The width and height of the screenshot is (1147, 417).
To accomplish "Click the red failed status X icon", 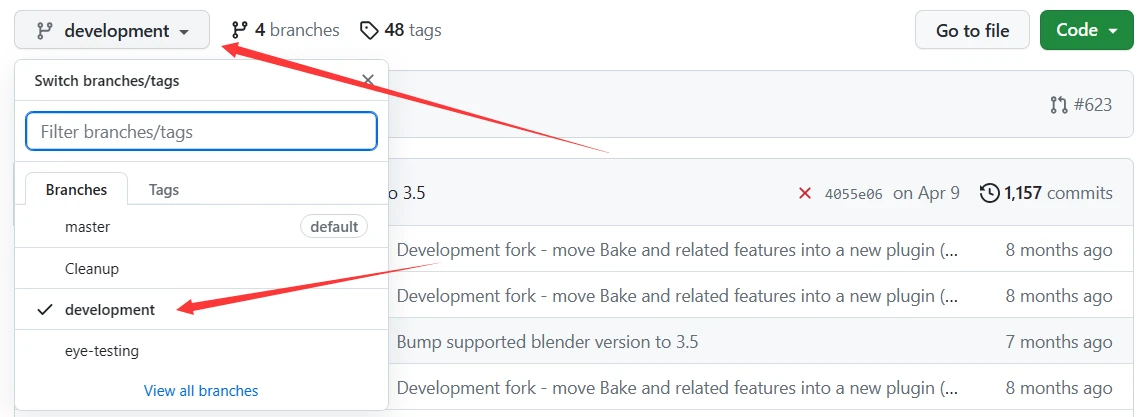I will tap(805, 193).
